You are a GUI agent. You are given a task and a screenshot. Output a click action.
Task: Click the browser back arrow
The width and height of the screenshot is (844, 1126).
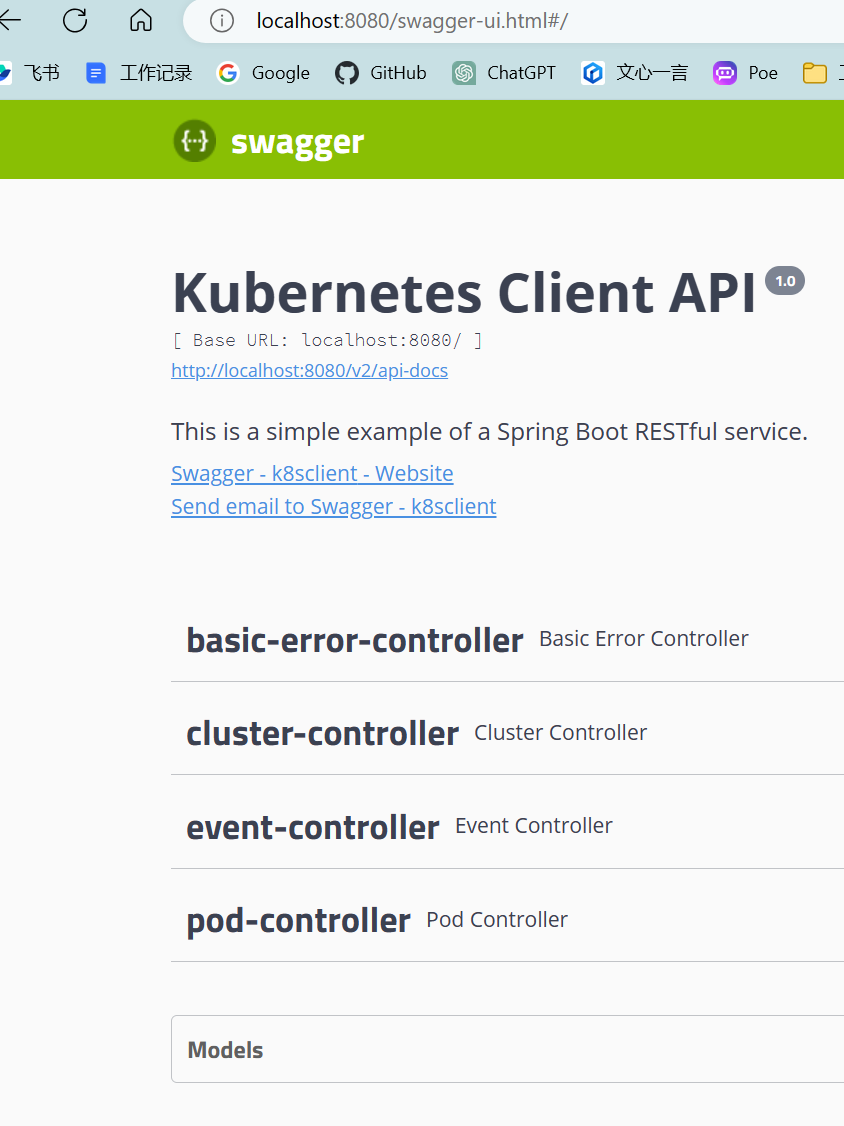pyautogui.click(x=9, y=20)
